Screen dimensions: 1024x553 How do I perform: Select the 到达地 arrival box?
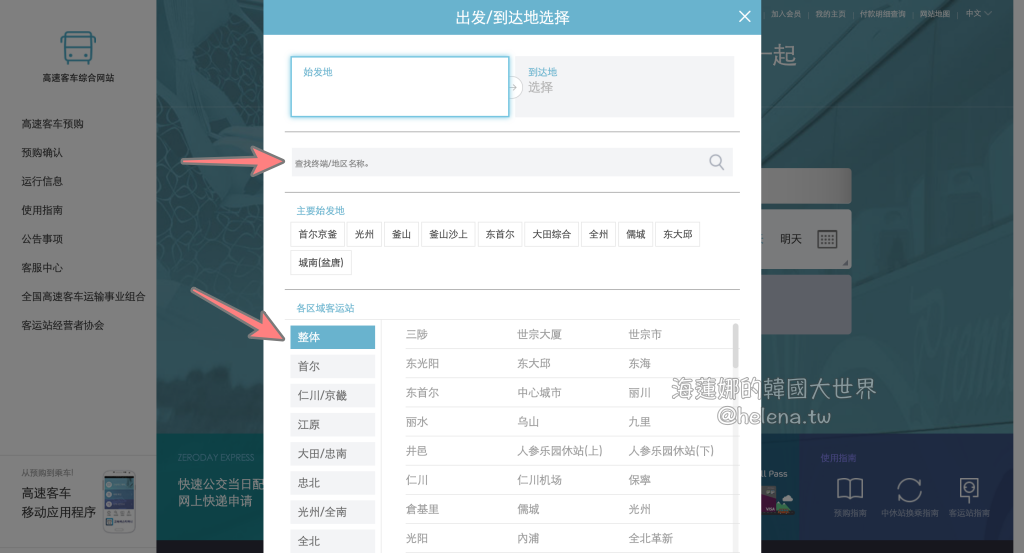pos(624,87)
